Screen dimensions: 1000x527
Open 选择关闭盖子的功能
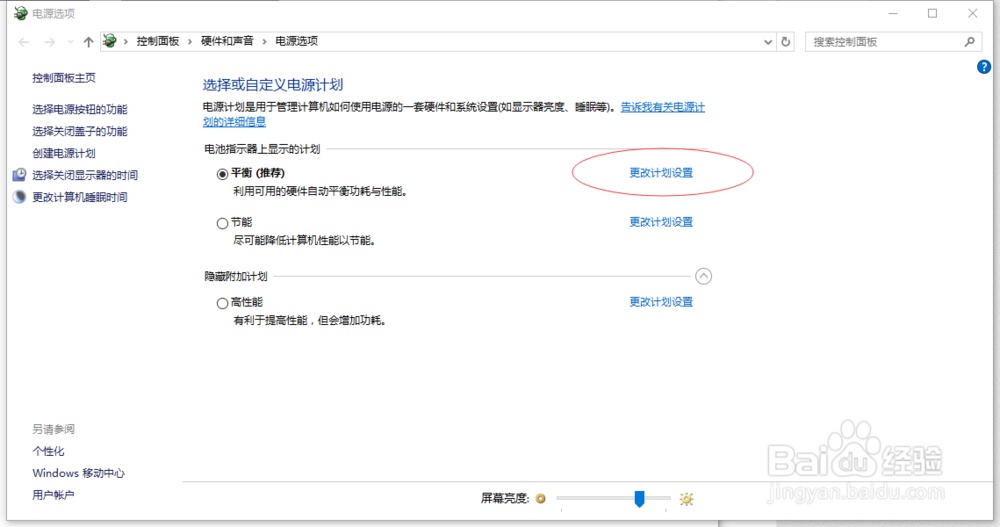click(80, 131)
